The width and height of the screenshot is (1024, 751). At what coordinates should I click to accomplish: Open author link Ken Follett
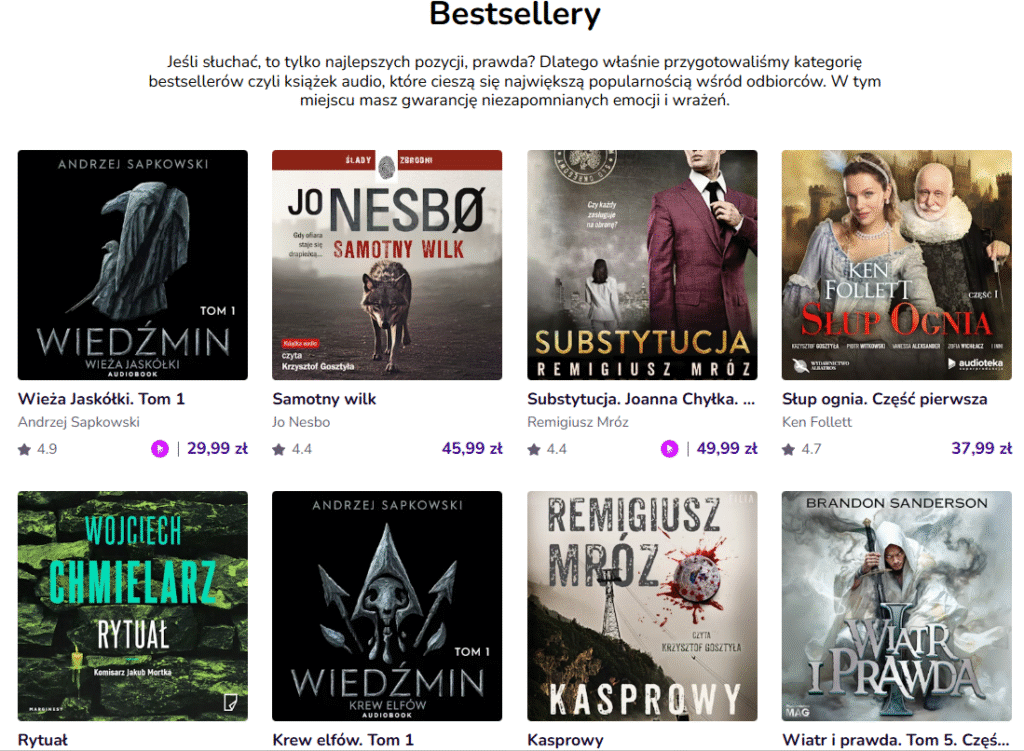tap(817, 423)
